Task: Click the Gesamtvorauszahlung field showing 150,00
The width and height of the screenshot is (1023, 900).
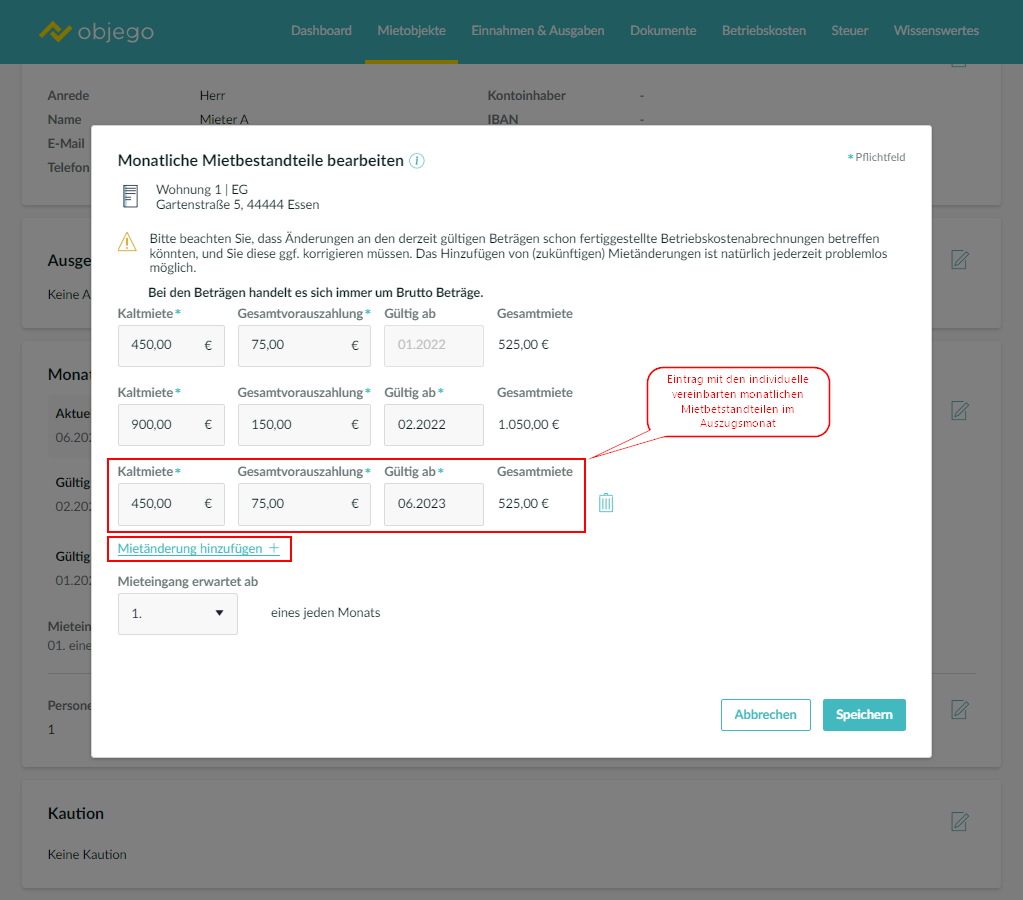Action: pyautogui.click(x=294, y=425)
